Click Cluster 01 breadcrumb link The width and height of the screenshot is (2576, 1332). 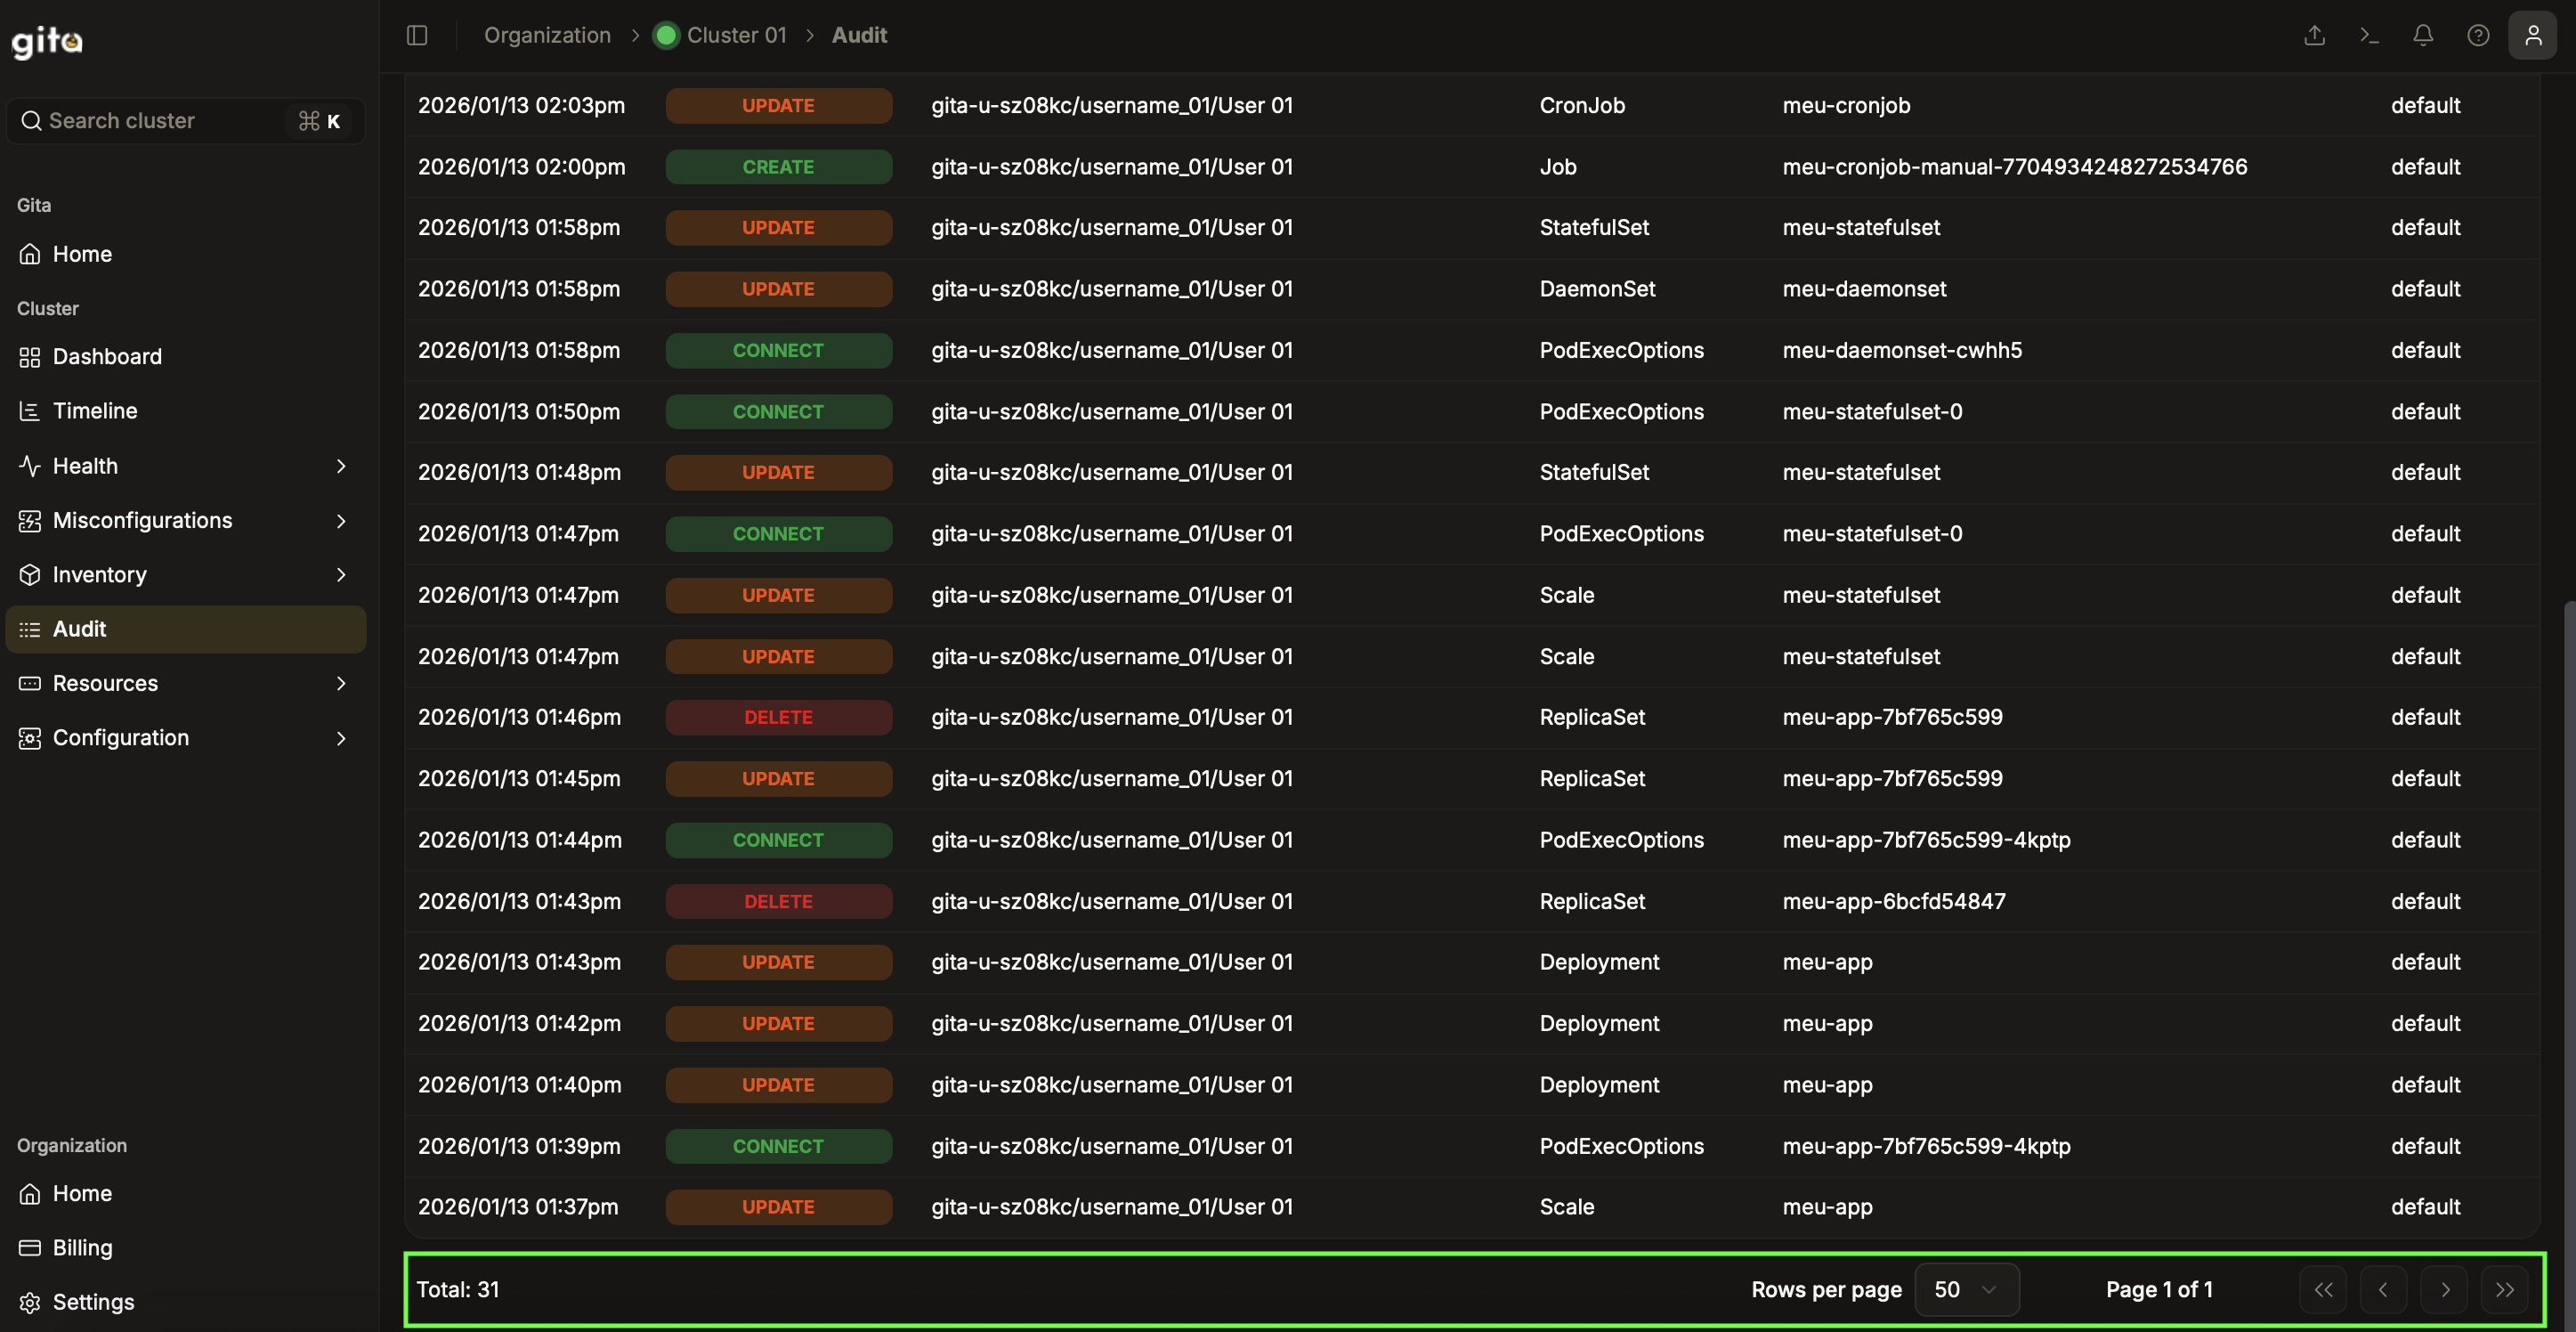coord(736,35)
